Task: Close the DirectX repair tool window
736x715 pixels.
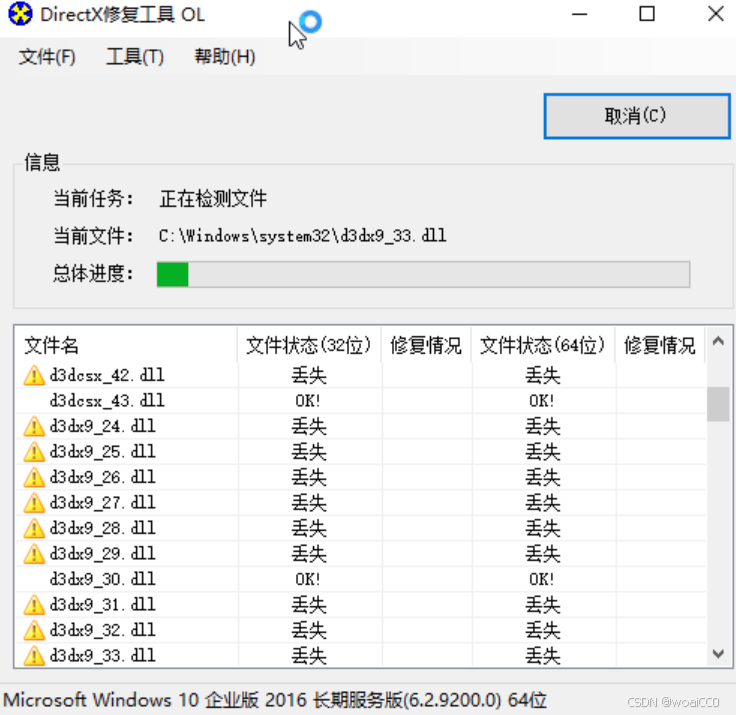Action: [x=716, y=14]
